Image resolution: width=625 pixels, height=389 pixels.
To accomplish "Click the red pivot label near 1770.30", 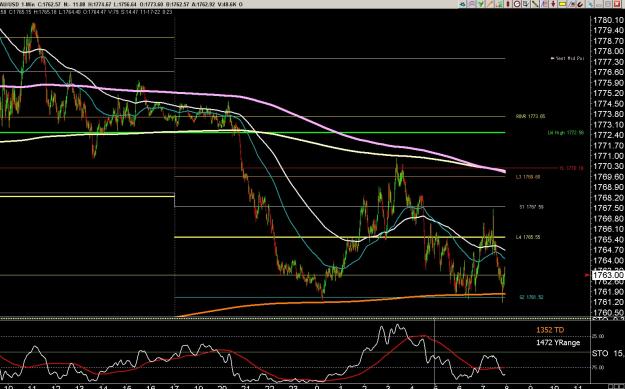I will [572, 168].
